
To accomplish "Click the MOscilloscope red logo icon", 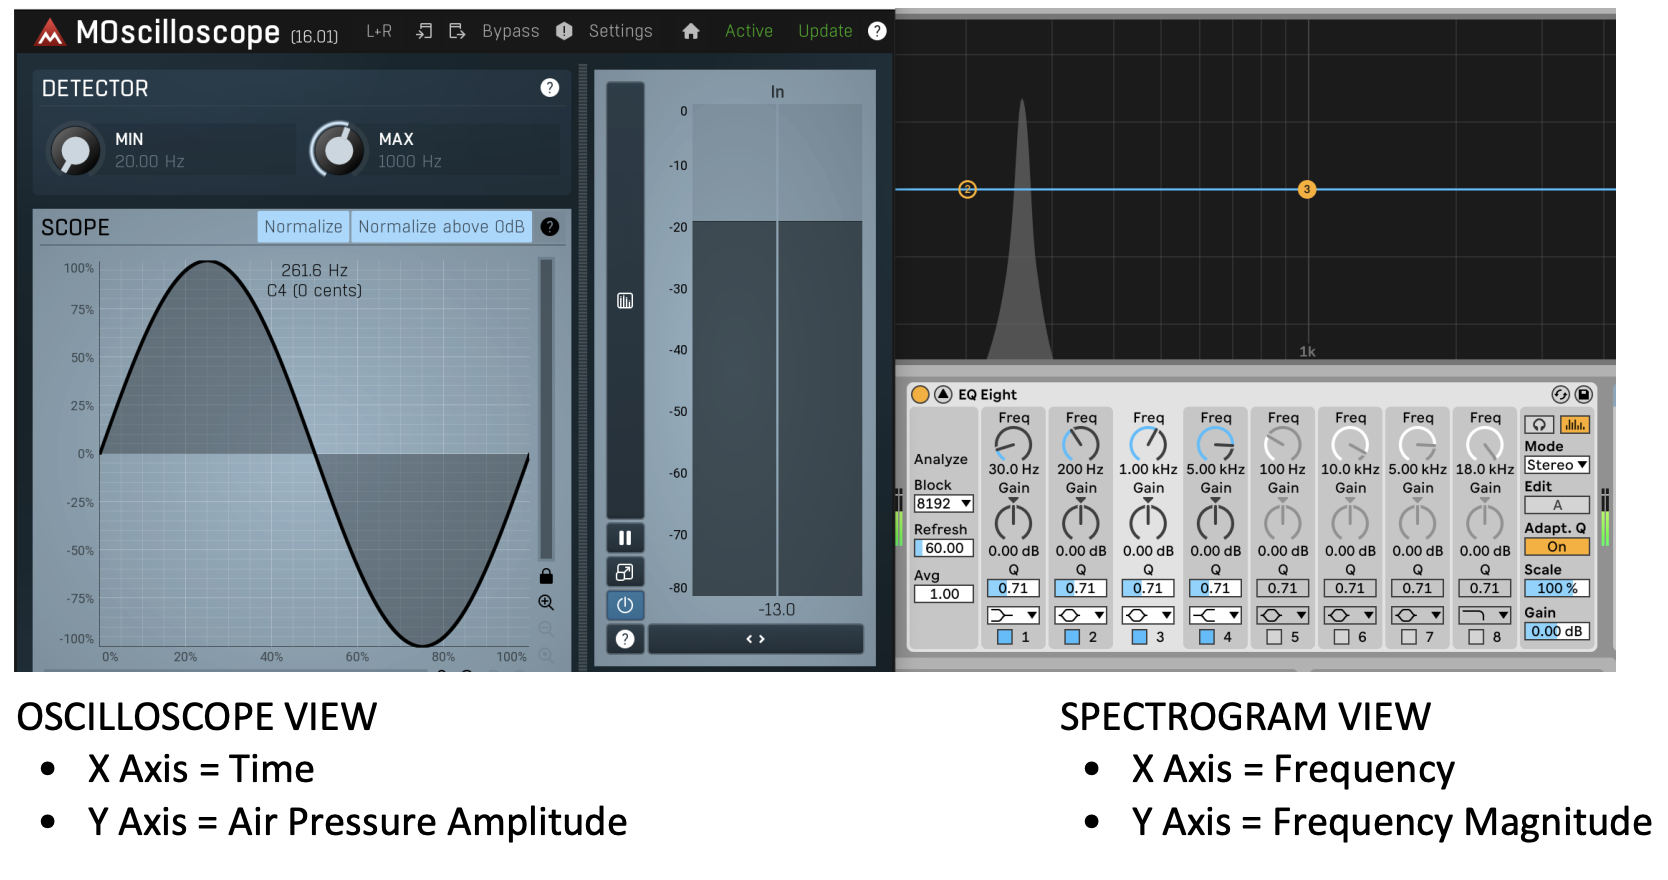I will coord(50,33).
